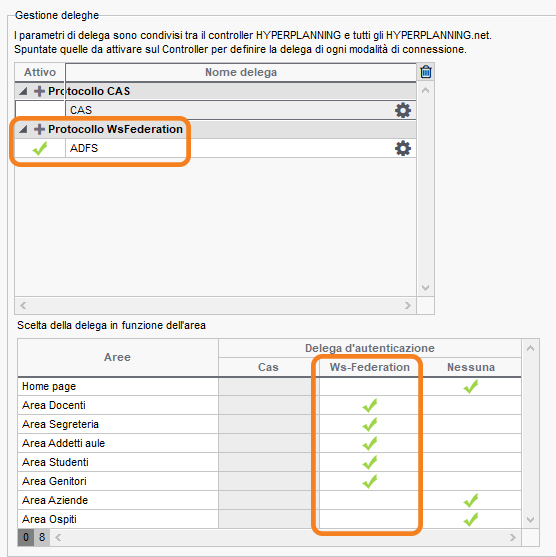Click the trash icon to delete delegation
The height and width of the screenshot is (557, 556).
click(x=426, y=72)
